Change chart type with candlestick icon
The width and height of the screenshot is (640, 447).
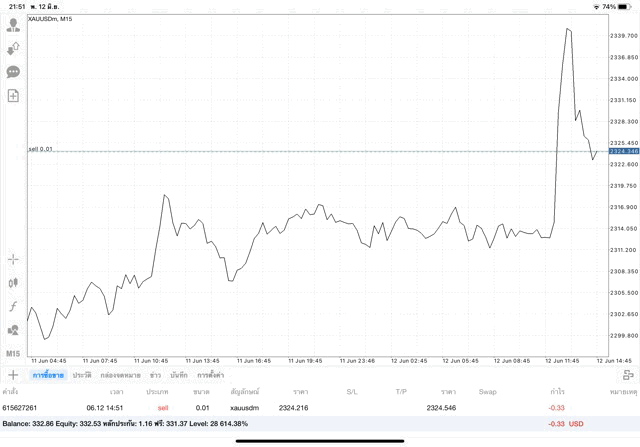coord(13,283)
